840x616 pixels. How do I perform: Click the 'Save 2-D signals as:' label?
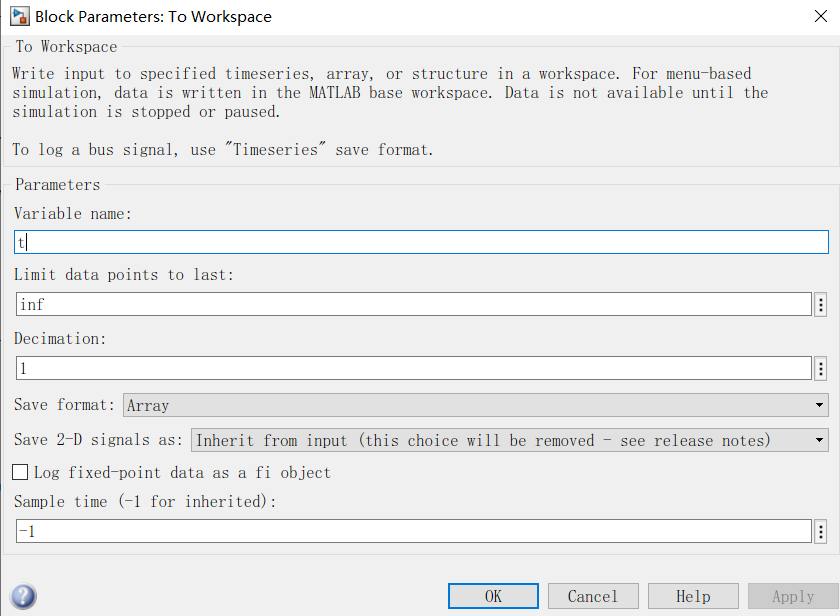point(99,440)
